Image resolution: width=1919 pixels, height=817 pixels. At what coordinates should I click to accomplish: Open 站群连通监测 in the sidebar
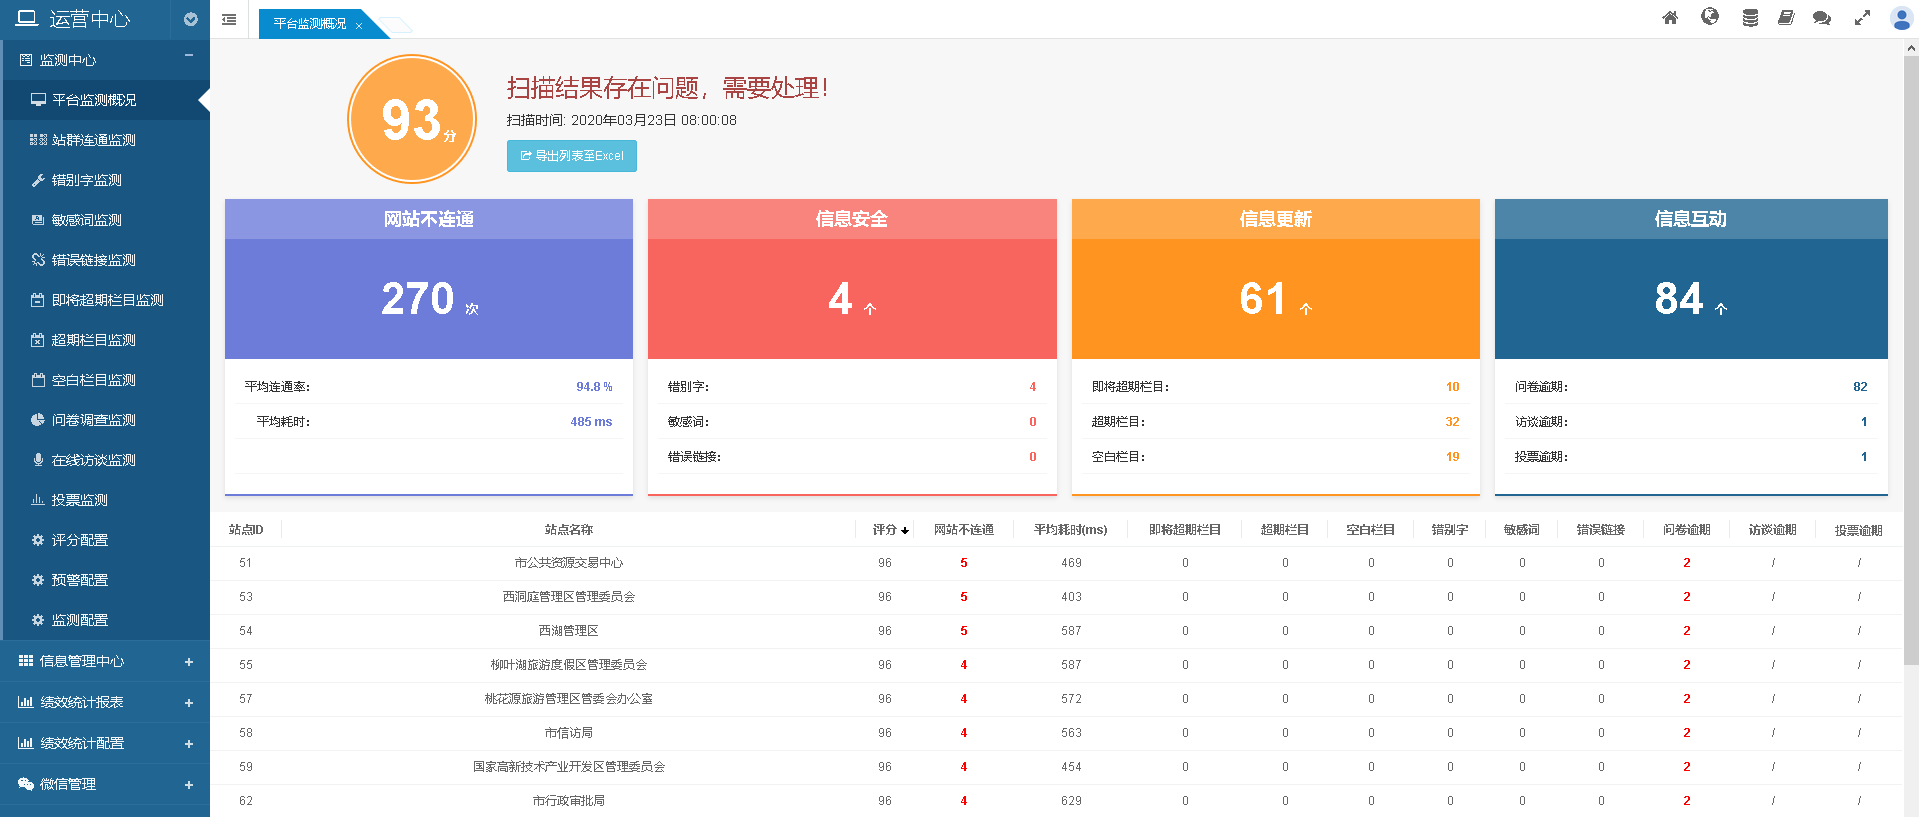pos(93,140)
